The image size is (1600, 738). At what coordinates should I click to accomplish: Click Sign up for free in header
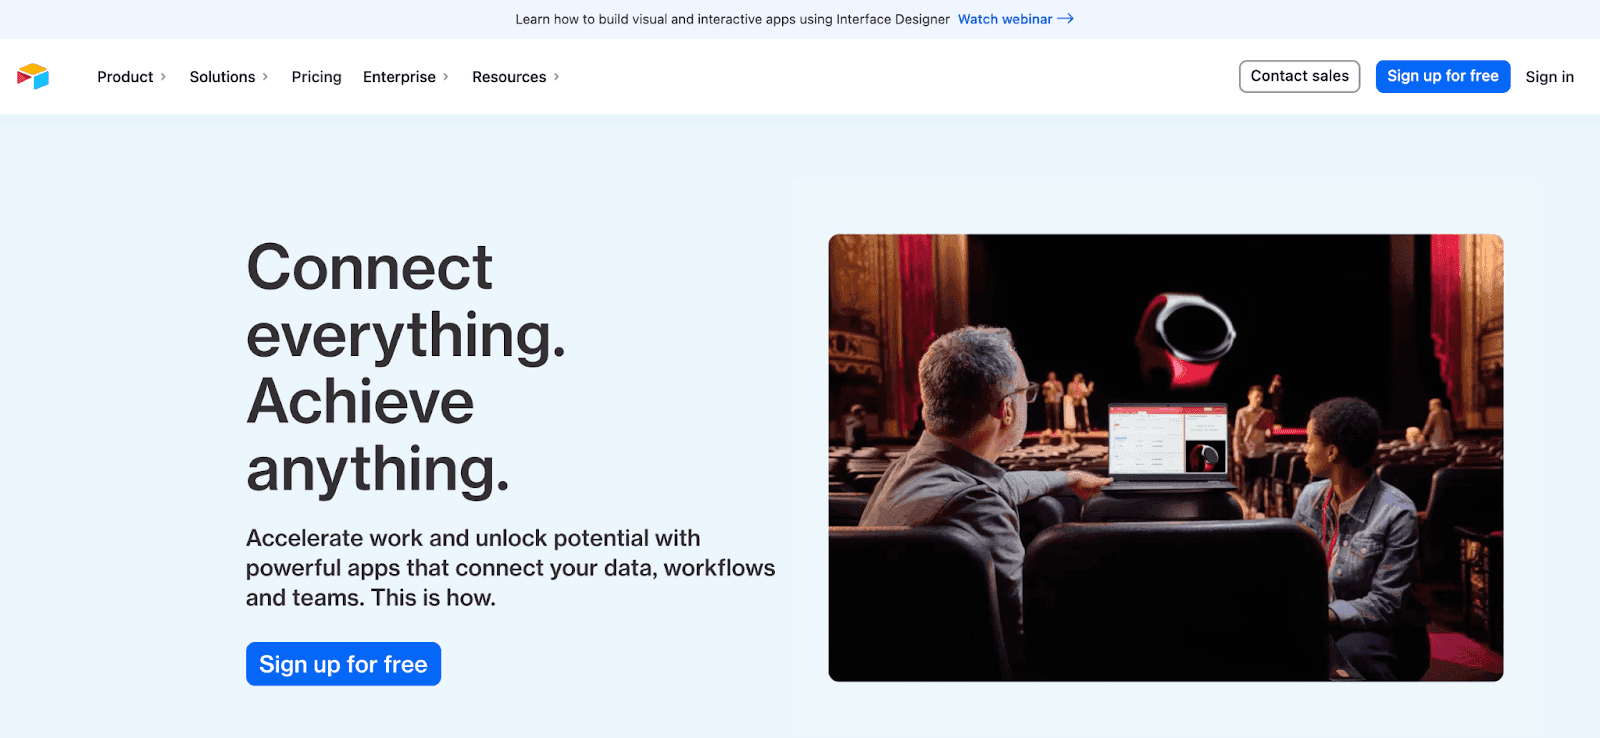coord(1443,76)
